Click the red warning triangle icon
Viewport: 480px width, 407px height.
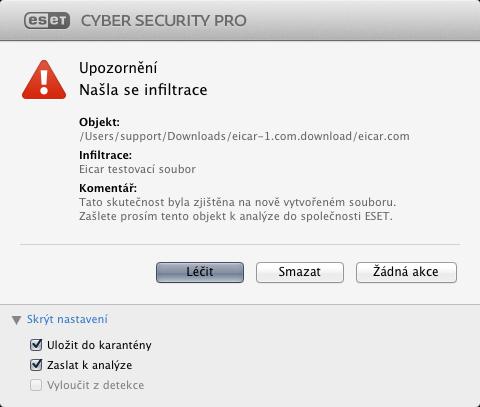pos(44,80)
